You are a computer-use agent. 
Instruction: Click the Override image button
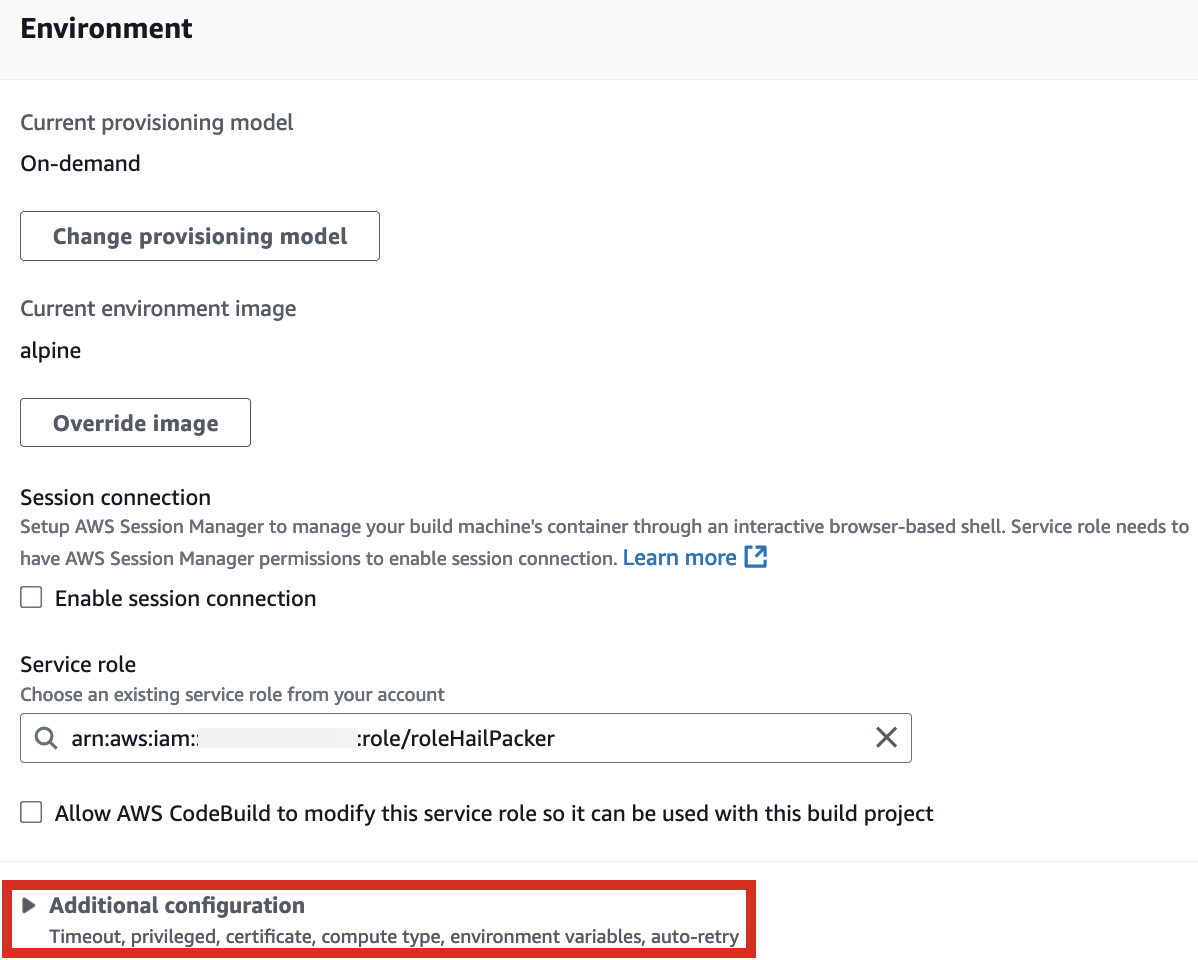pyautogui.click(x=135, y=423)
